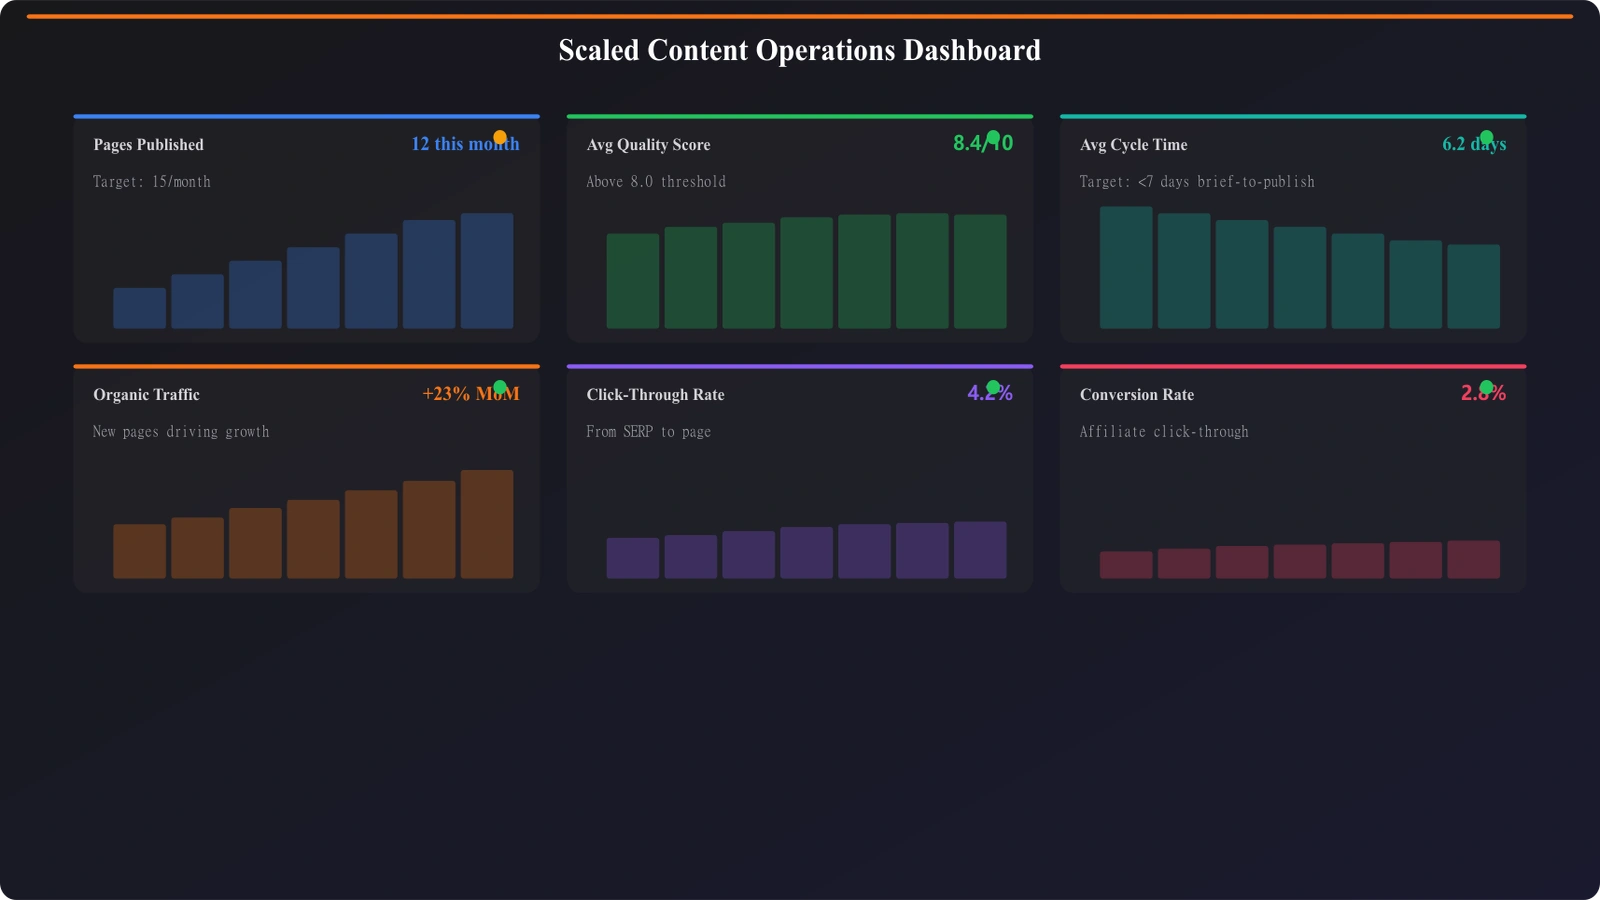Open the Pages Published card header

147,144
